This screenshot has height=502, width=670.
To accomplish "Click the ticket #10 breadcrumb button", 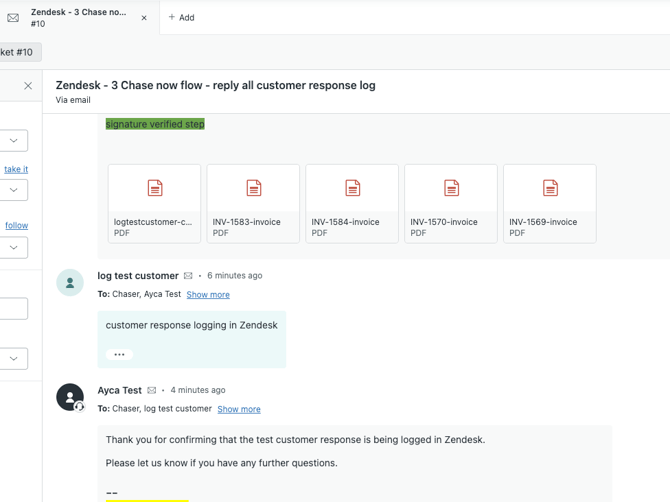I will [x=18, y=52].
